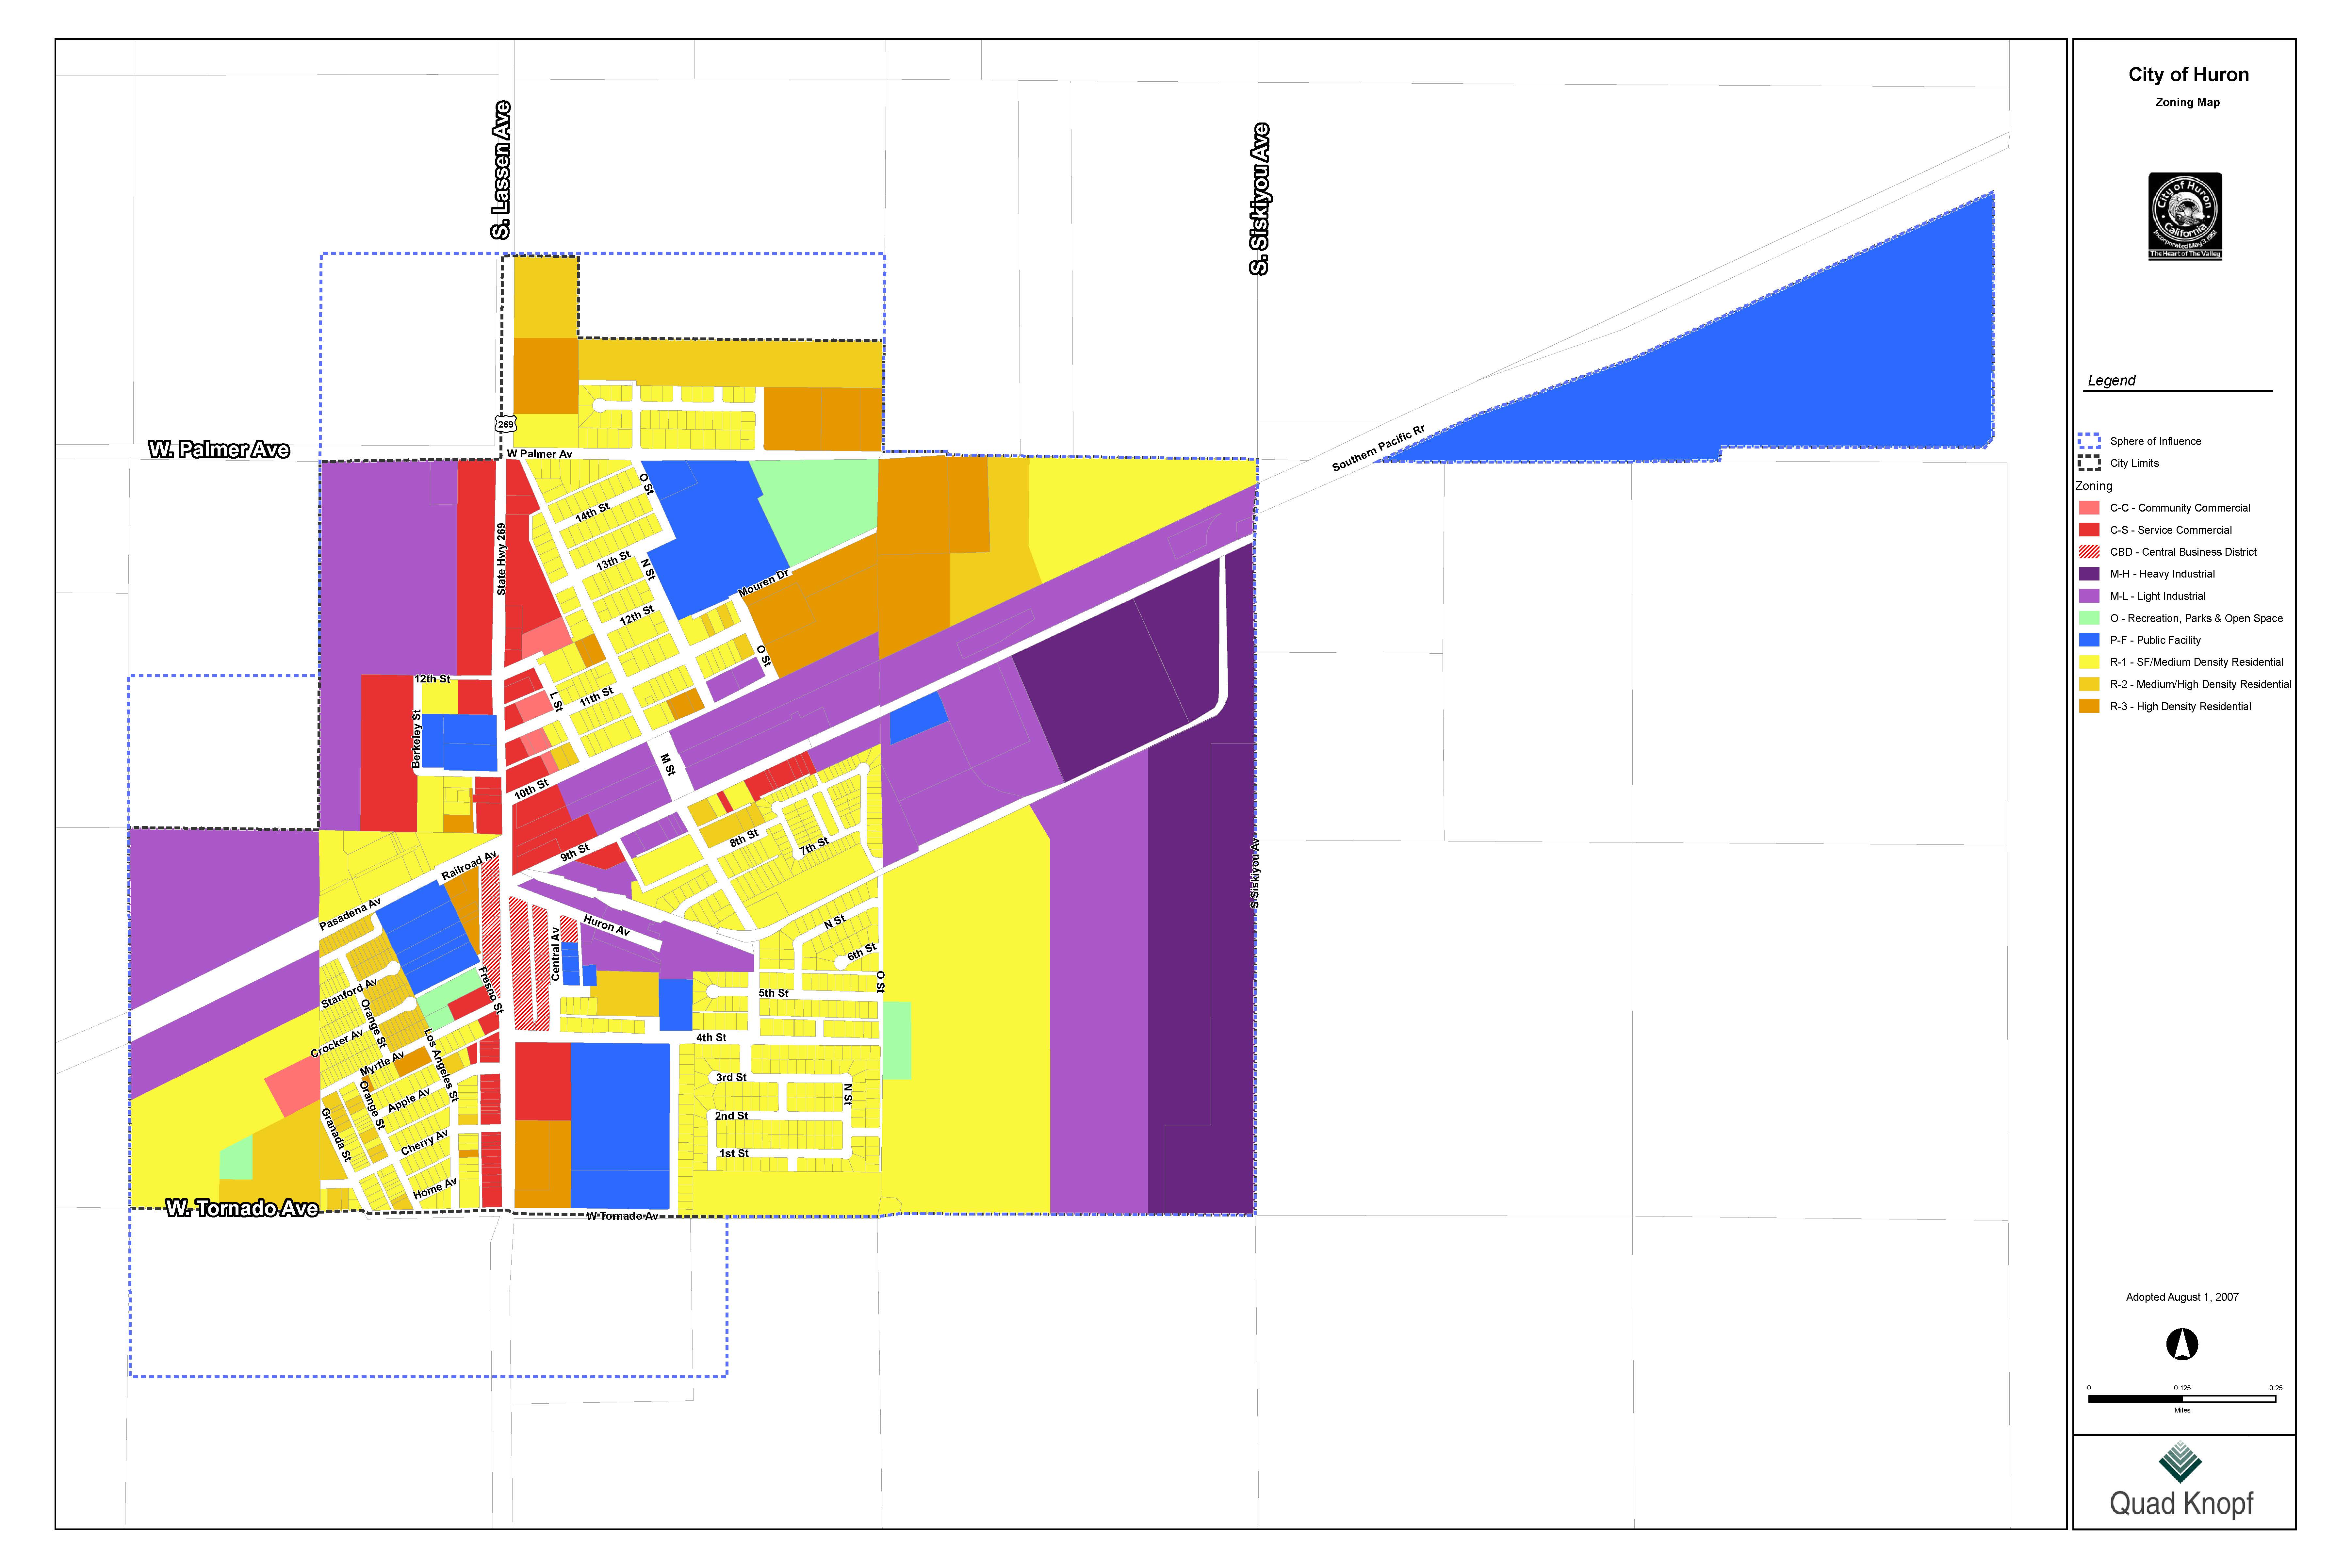Viewport: 2352px width, 1568px height.
Task: Click the large 'W. Tornado Ave' label
Action: (x=242, y=1208)
